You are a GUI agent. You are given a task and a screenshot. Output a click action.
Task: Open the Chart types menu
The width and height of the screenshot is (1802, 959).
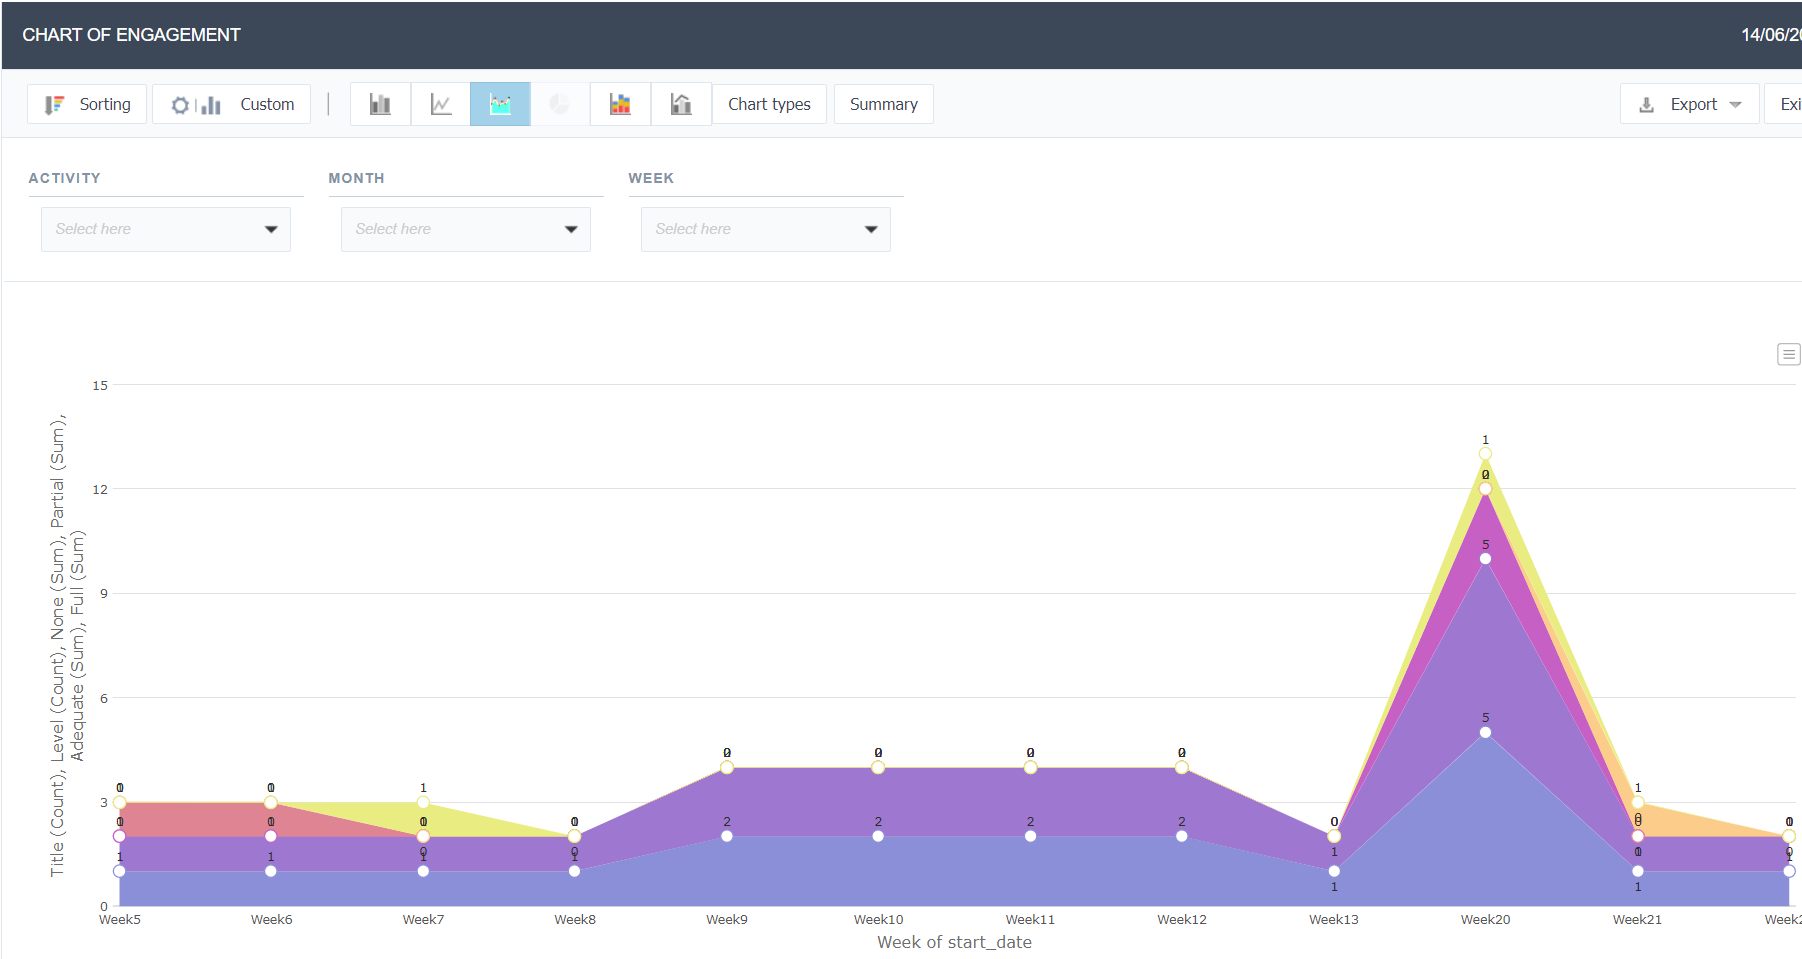(769, 104)
